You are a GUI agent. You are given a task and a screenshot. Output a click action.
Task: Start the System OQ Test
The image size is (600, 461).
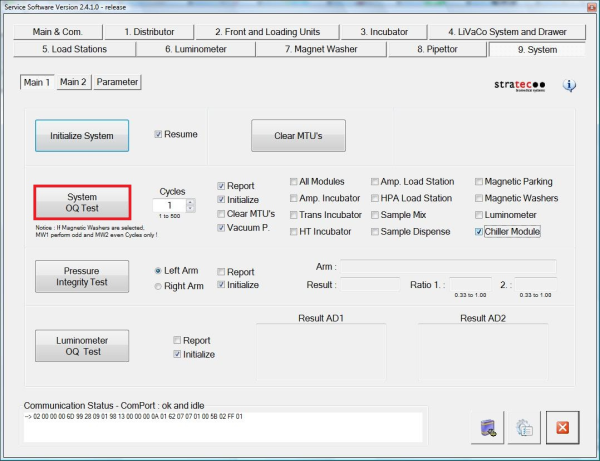pos(82,204)
